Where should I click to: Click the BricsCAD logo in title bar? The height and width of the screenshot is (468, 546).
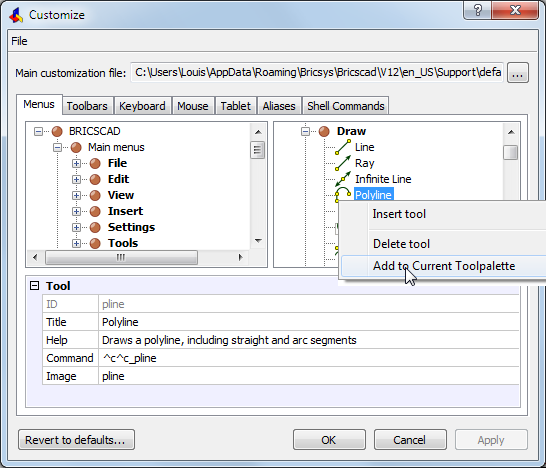pos(16,15)
